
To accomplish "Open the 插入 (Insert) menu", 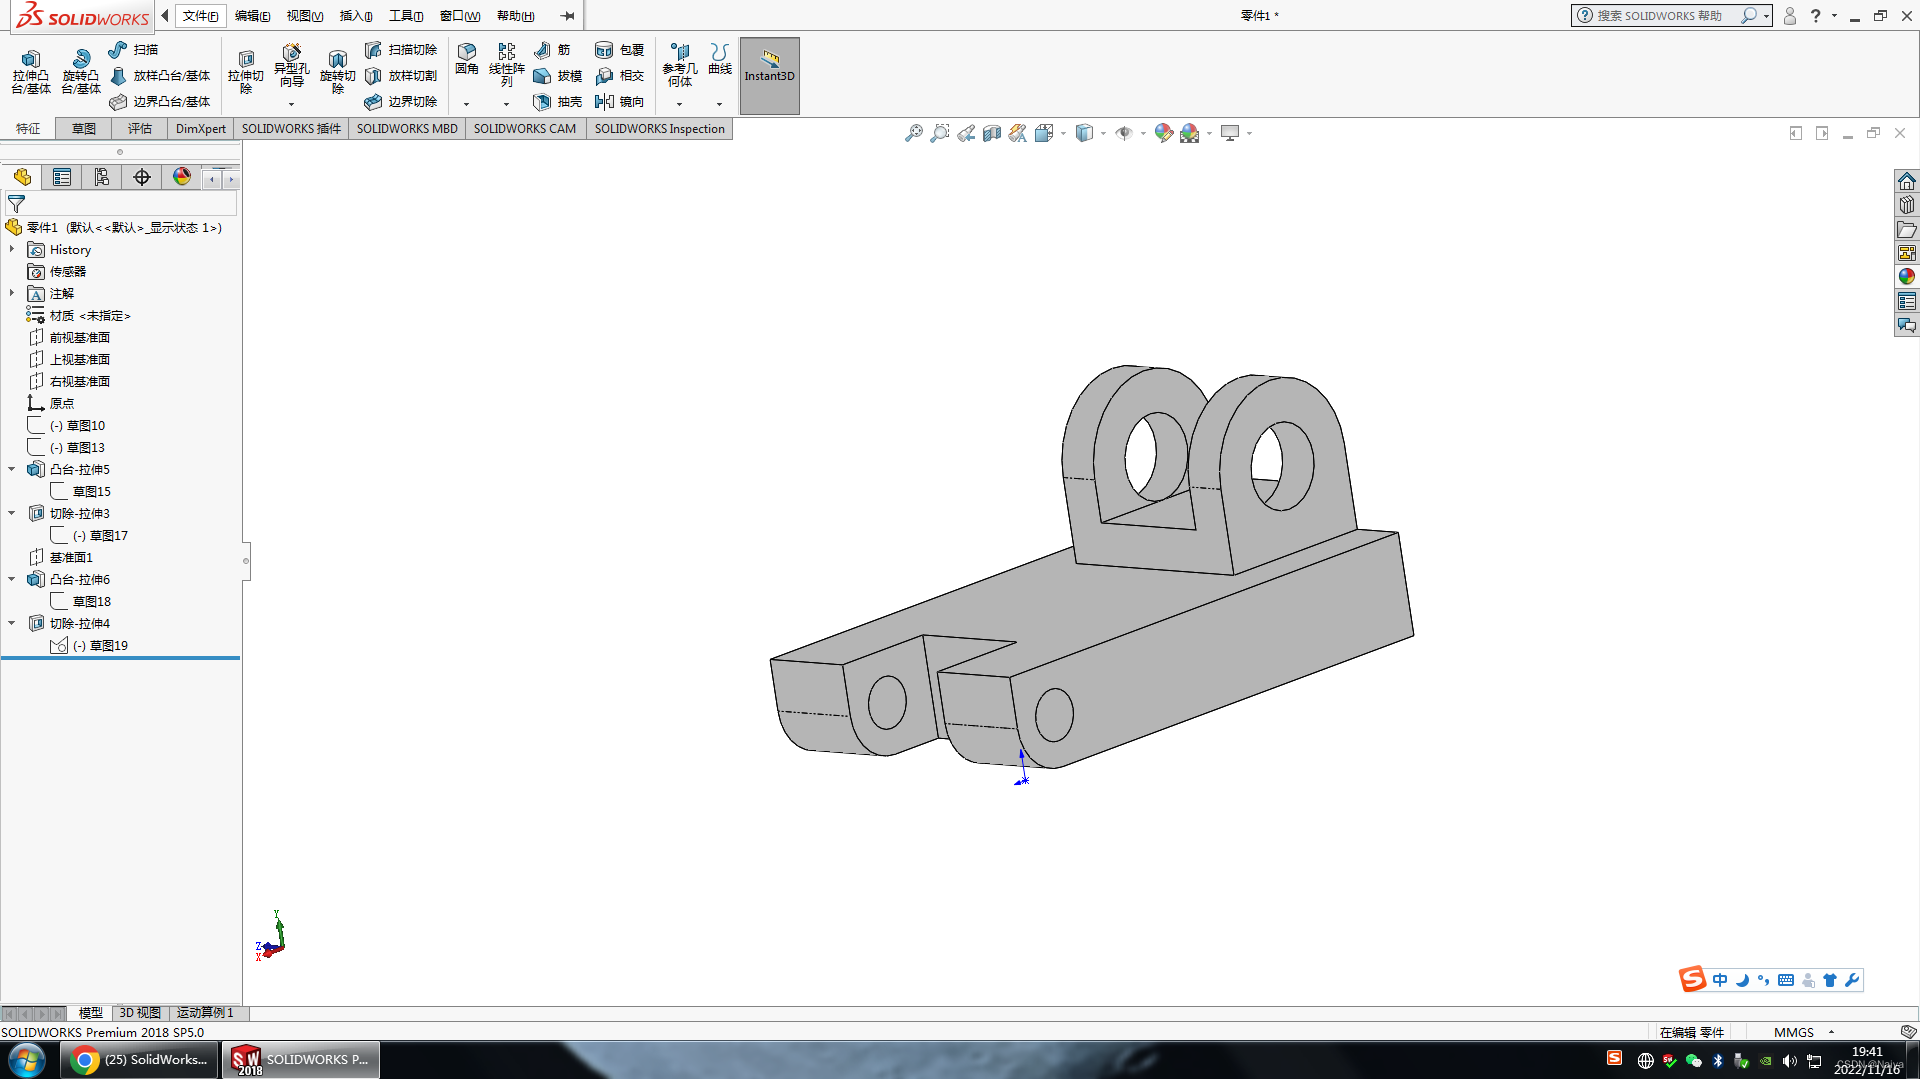I will pos(356,16).
